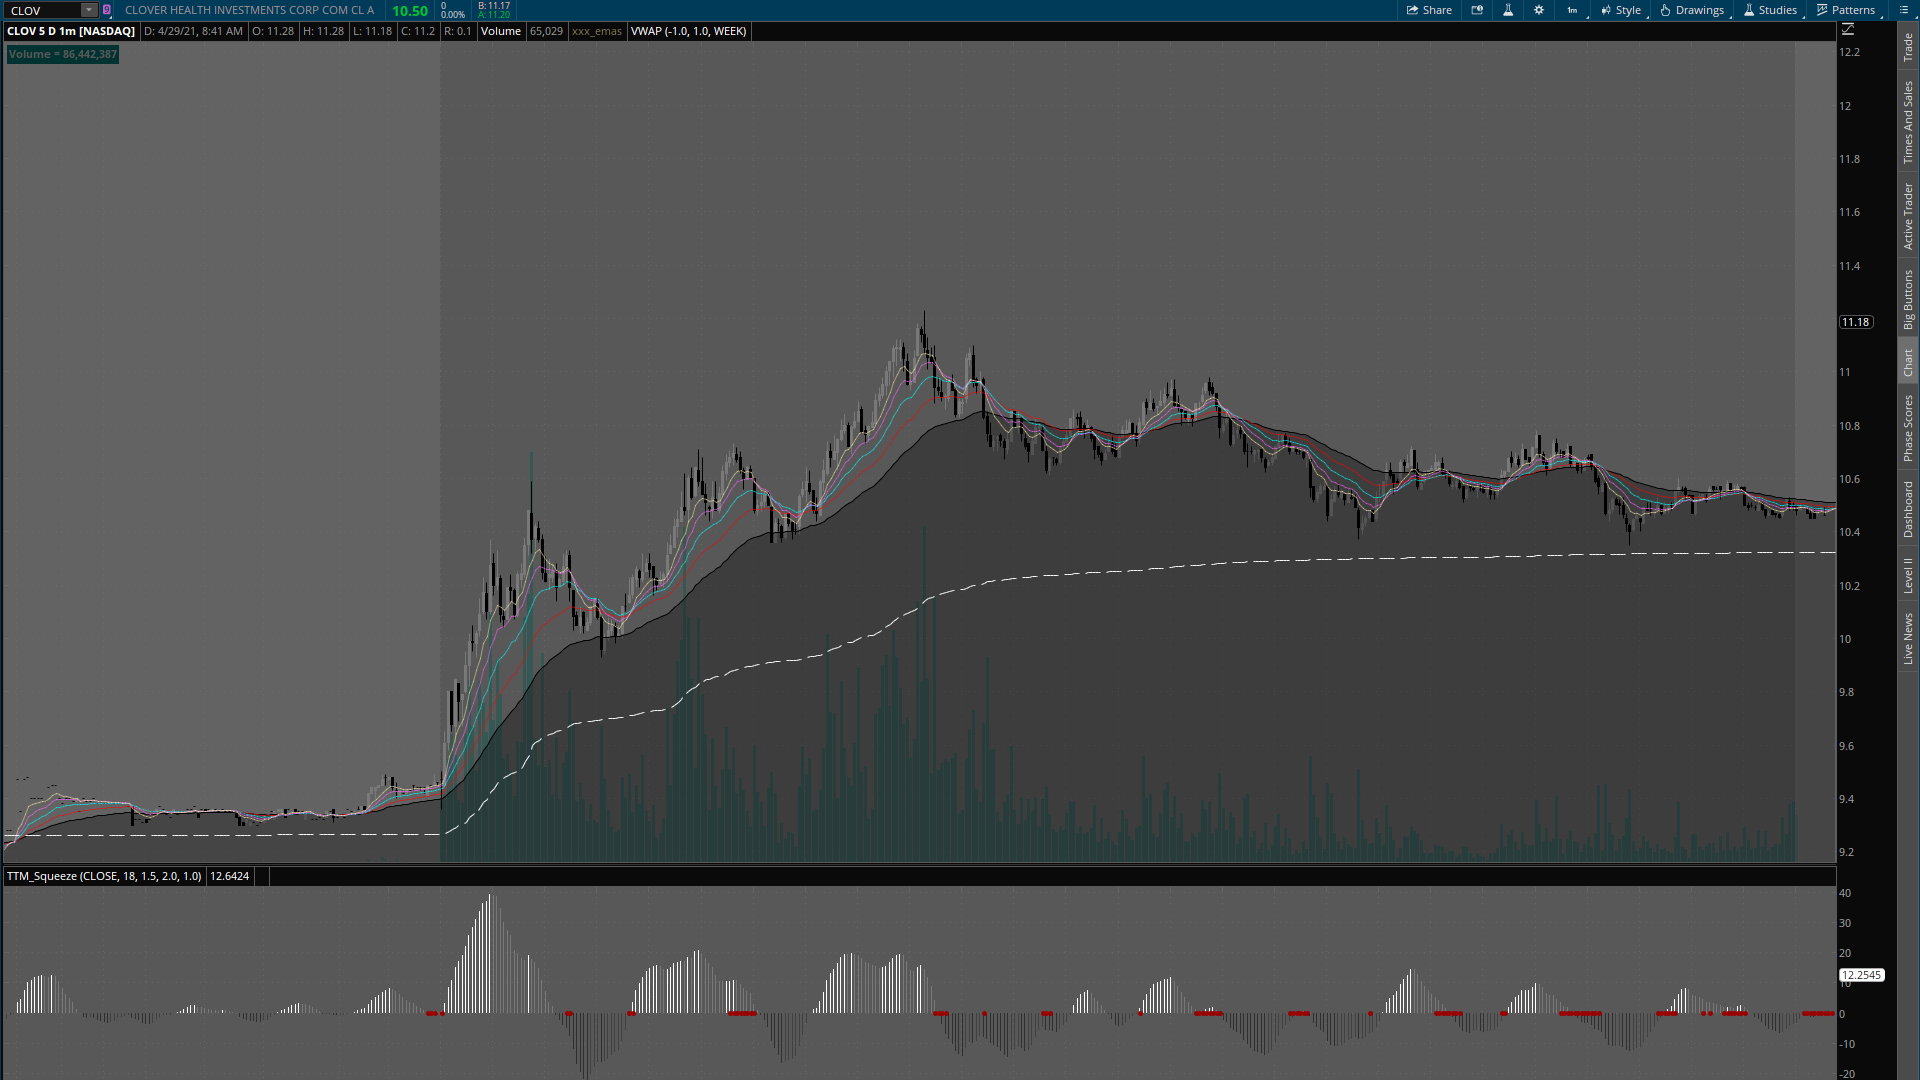The height and width of the screenshot is (1080, 1920).
Task: Click the VWAP study label
Action: coord(688,31)
